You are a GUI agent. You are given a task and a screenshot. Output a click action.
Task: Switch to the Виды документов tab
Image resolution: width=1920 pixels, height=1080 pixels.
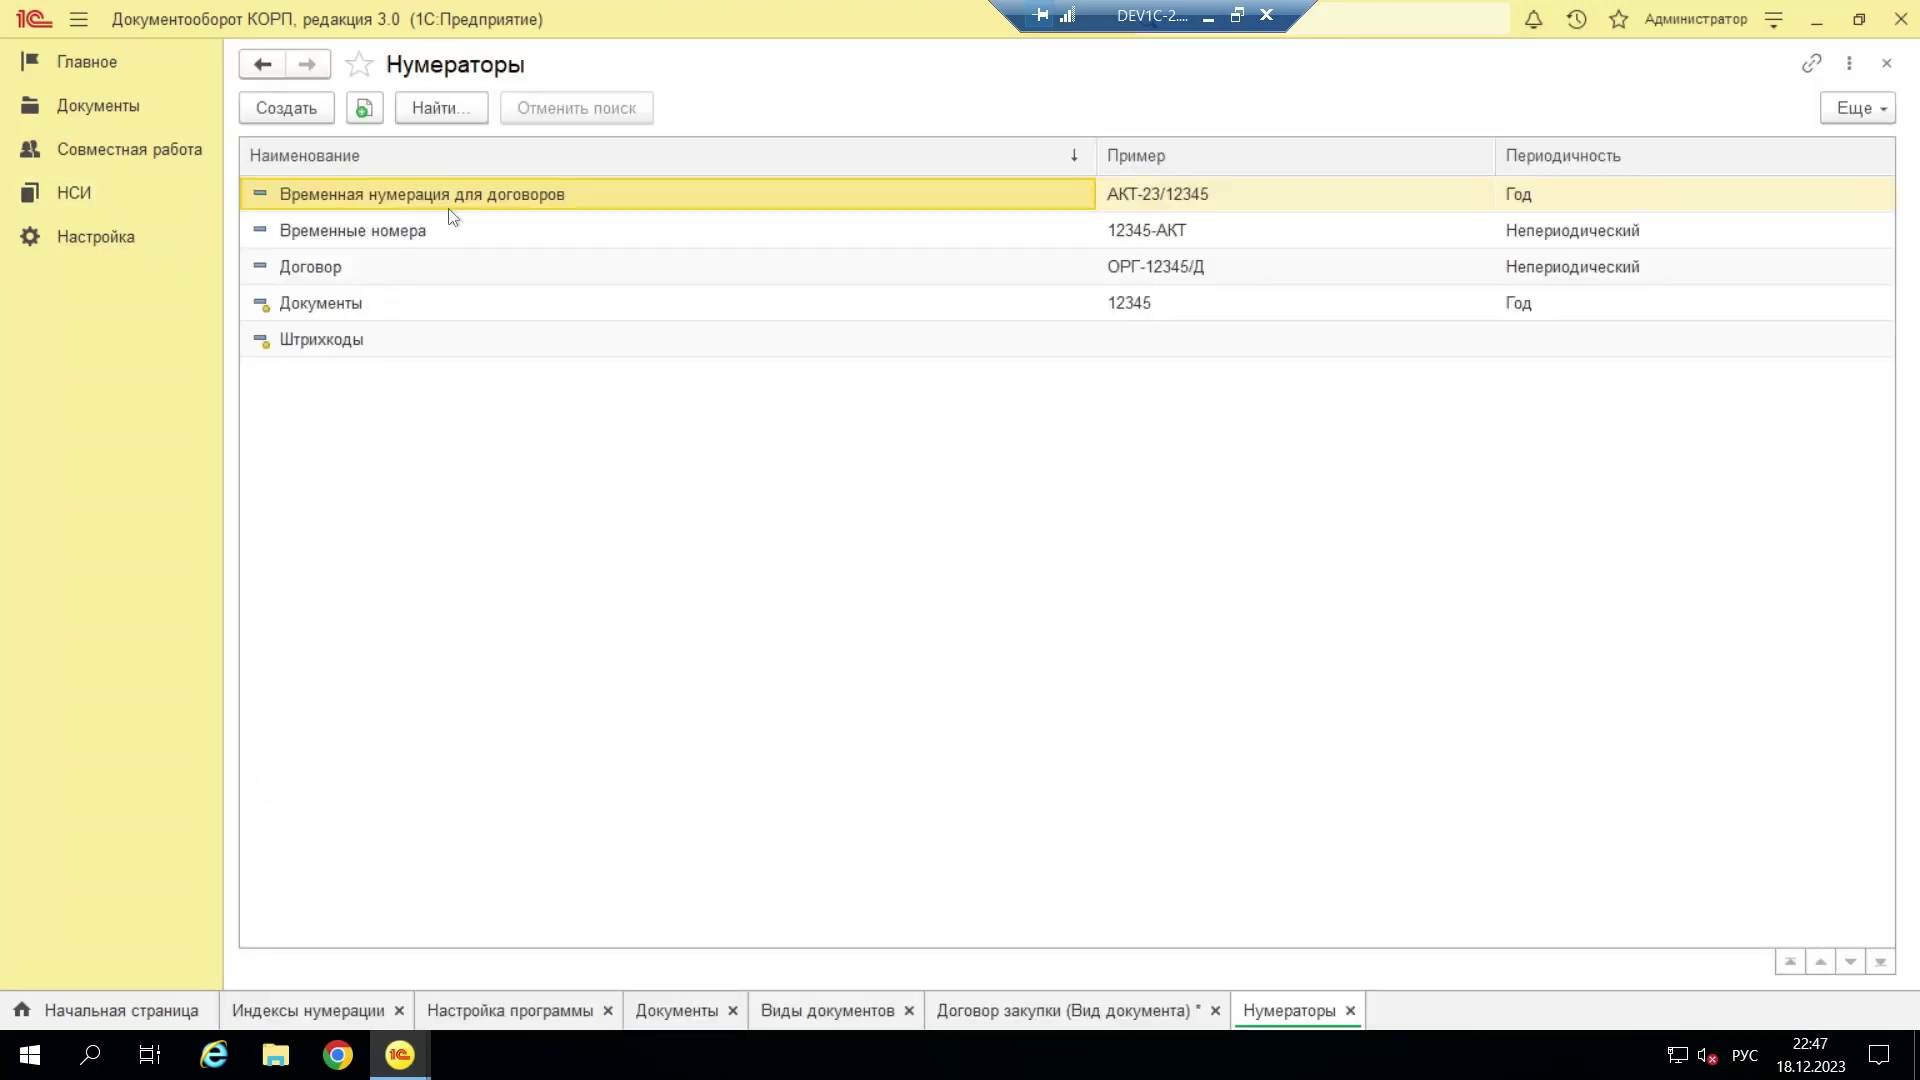[827, 1010]
